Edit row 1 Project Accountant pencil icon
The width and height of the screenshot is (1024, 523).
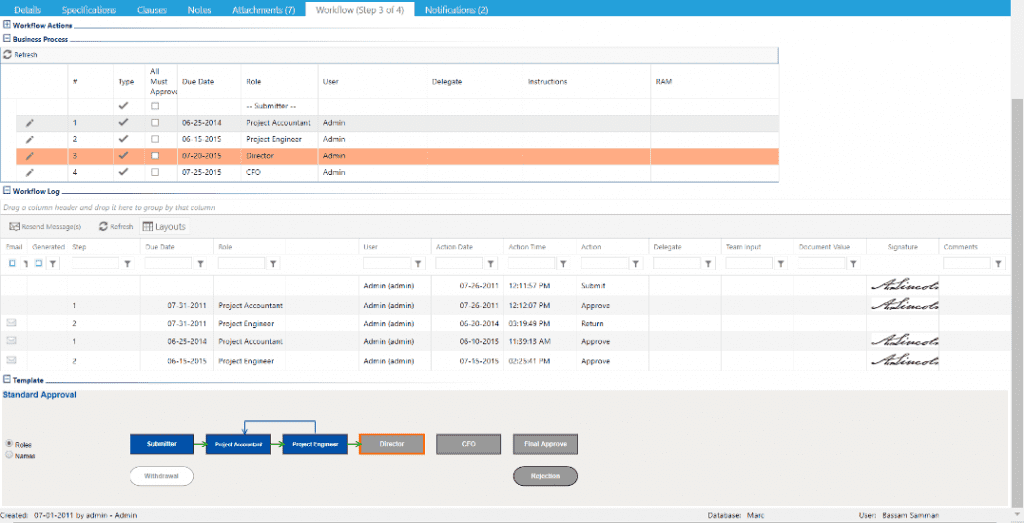point(29,123)
